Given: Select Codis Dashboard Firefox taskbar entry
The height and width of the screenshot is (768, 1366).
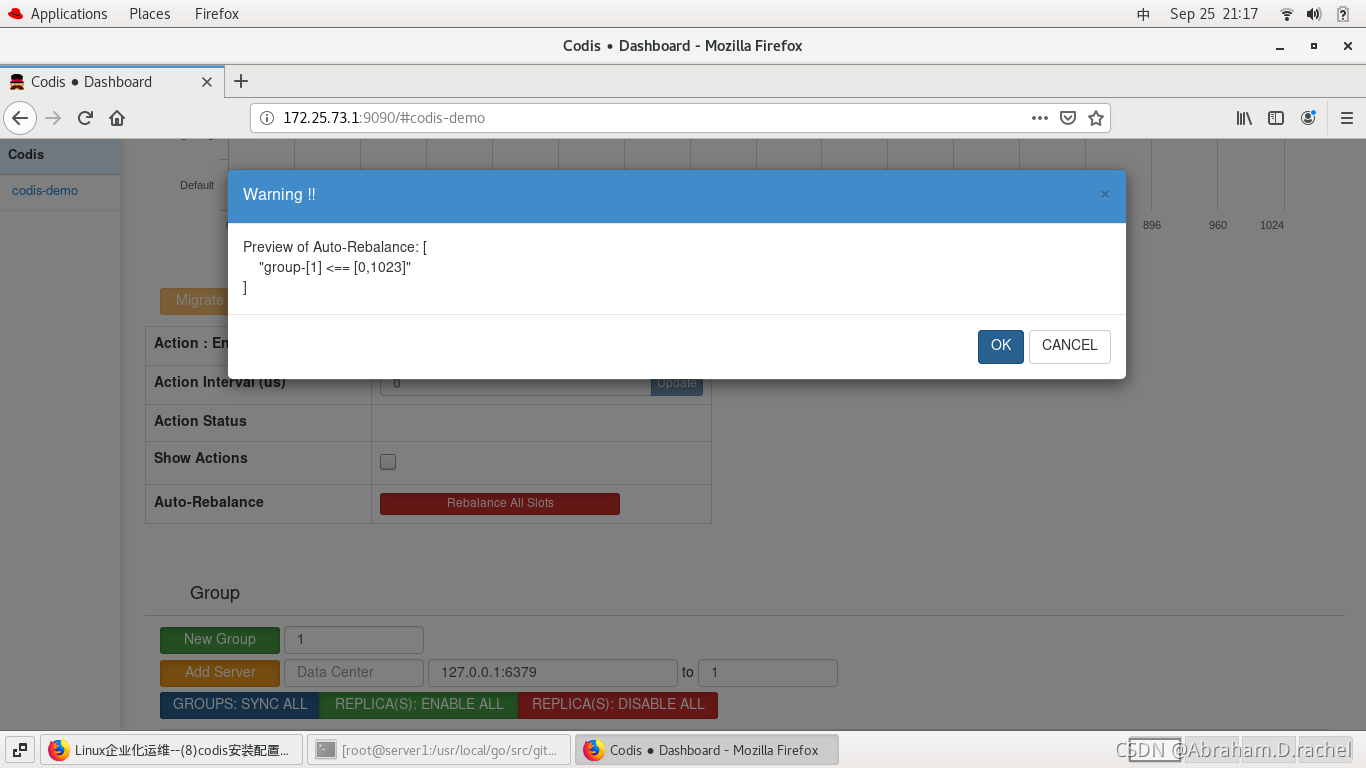Looking at the screenshot, I should [707, 750].
